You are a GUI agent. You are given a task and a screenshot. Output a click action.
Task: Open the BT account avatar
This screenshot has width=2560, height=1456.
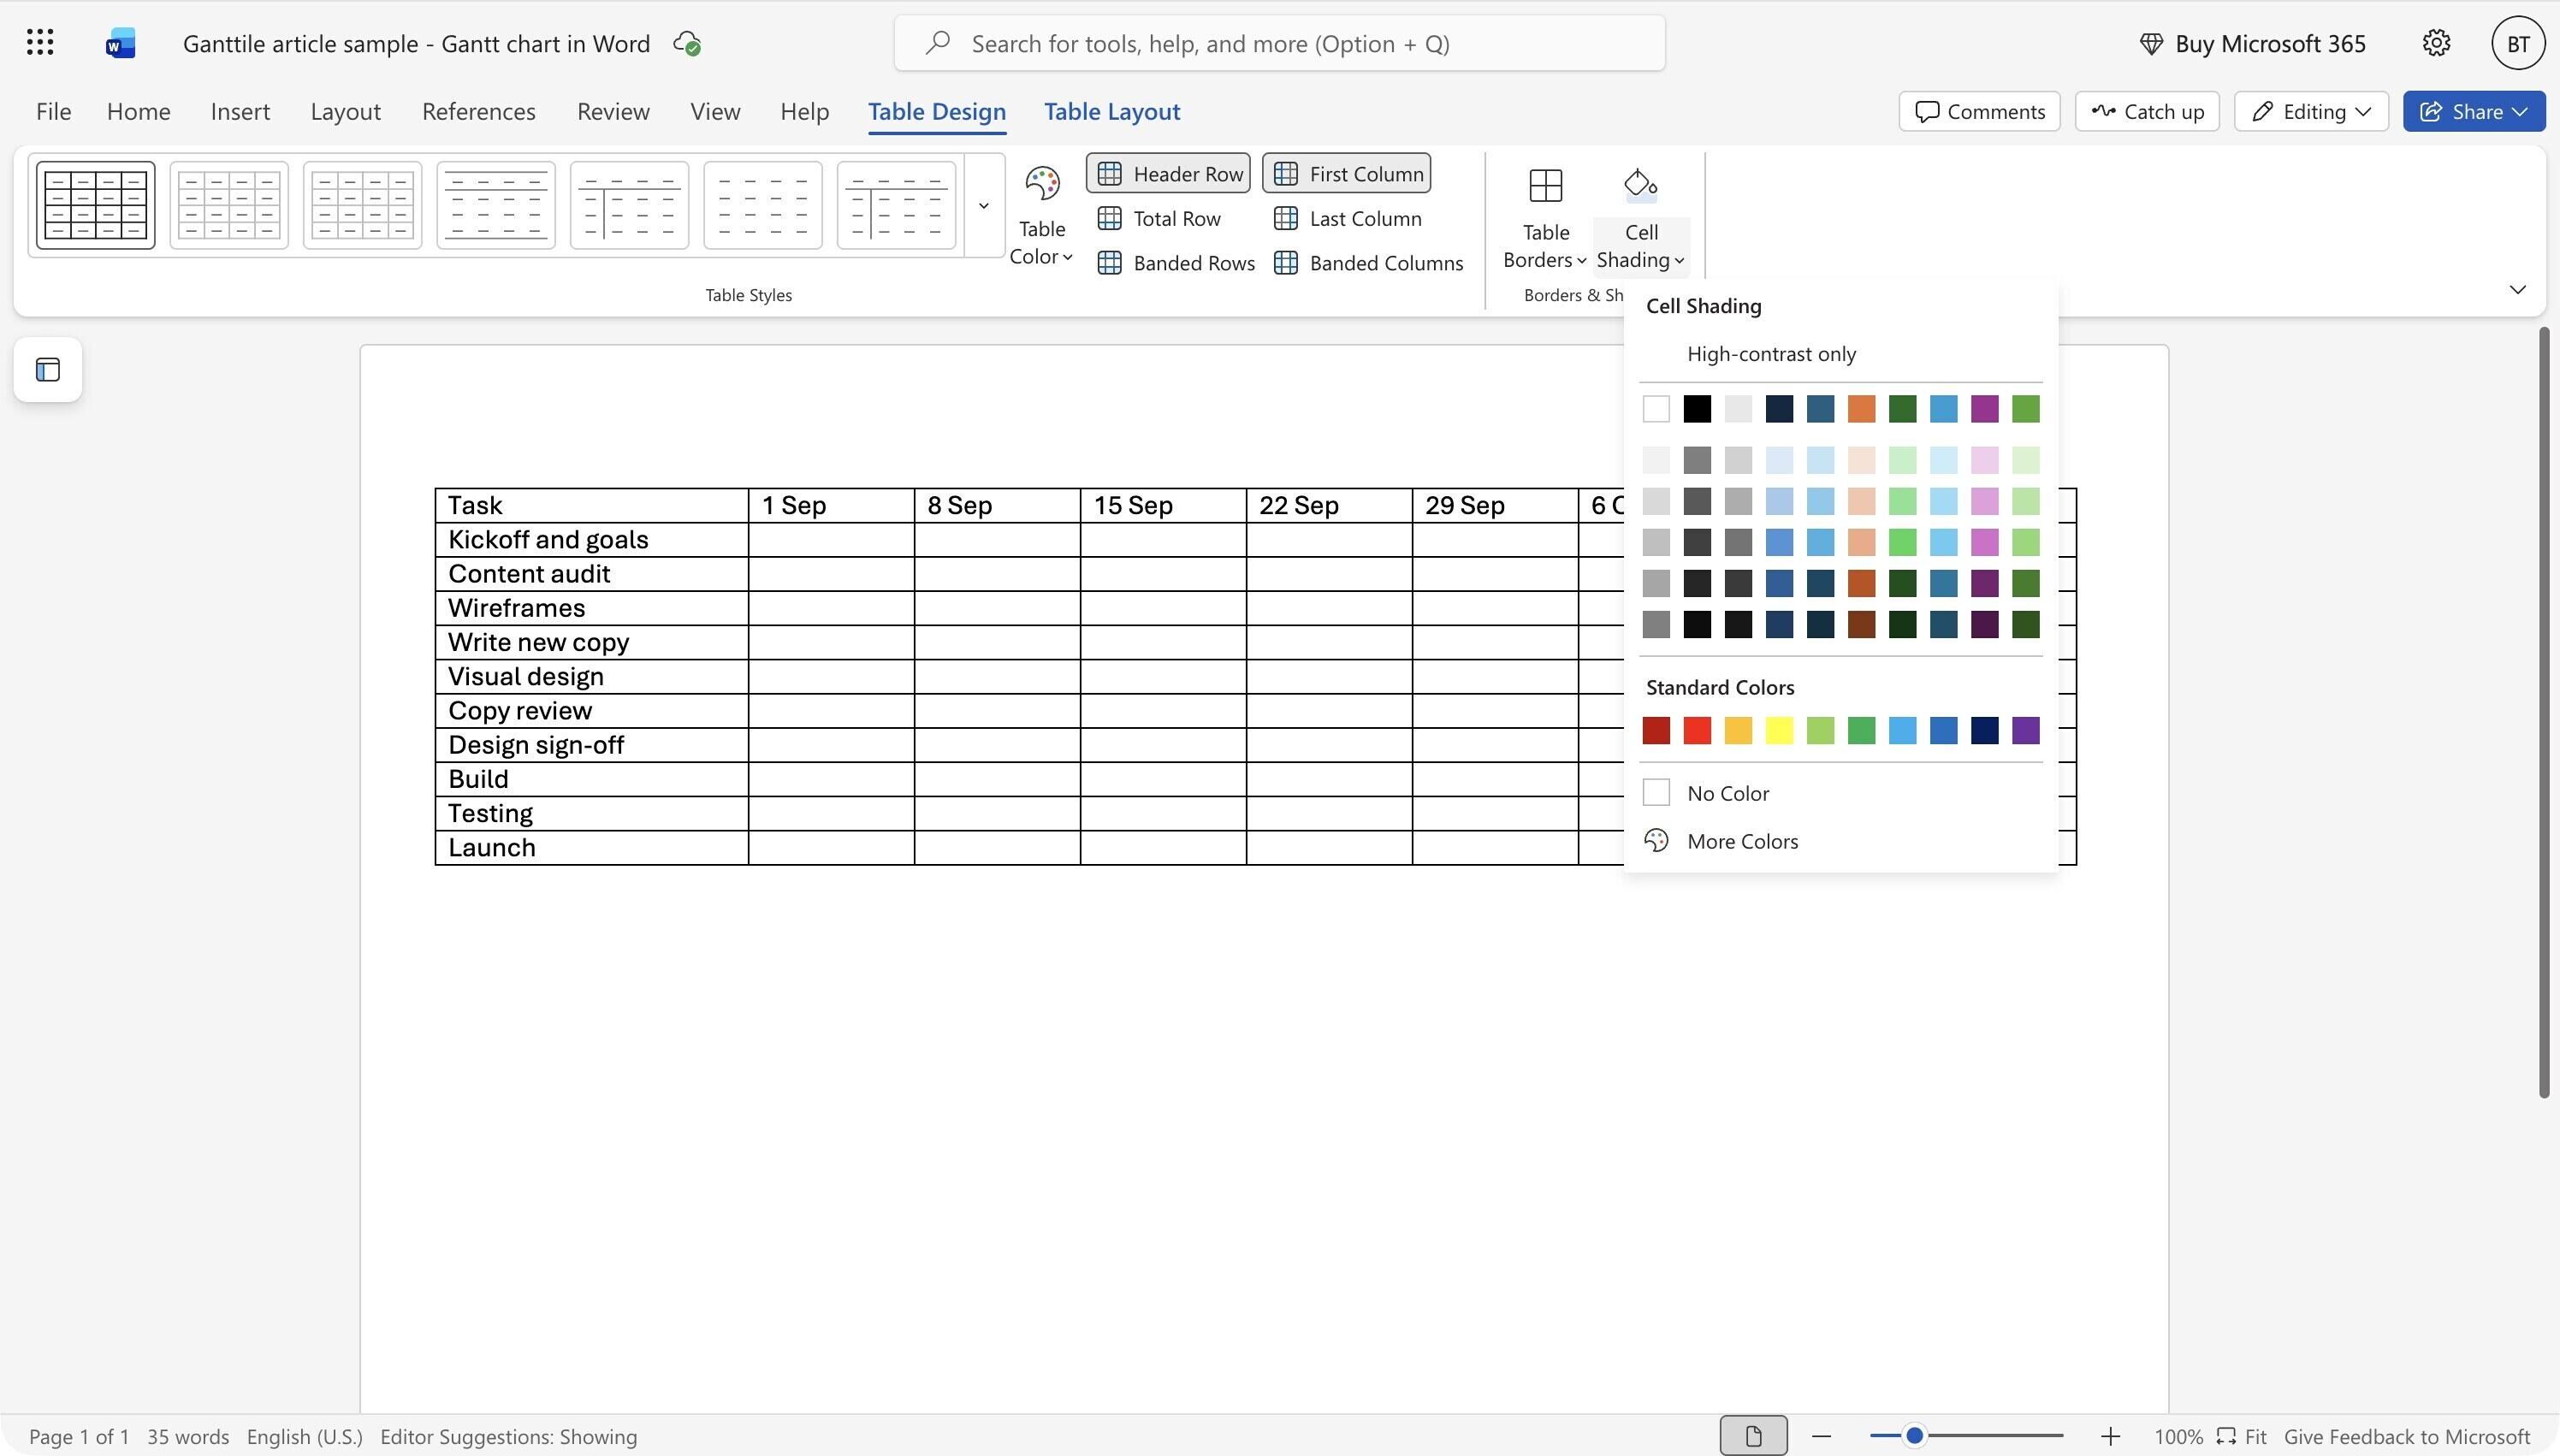2518,43
